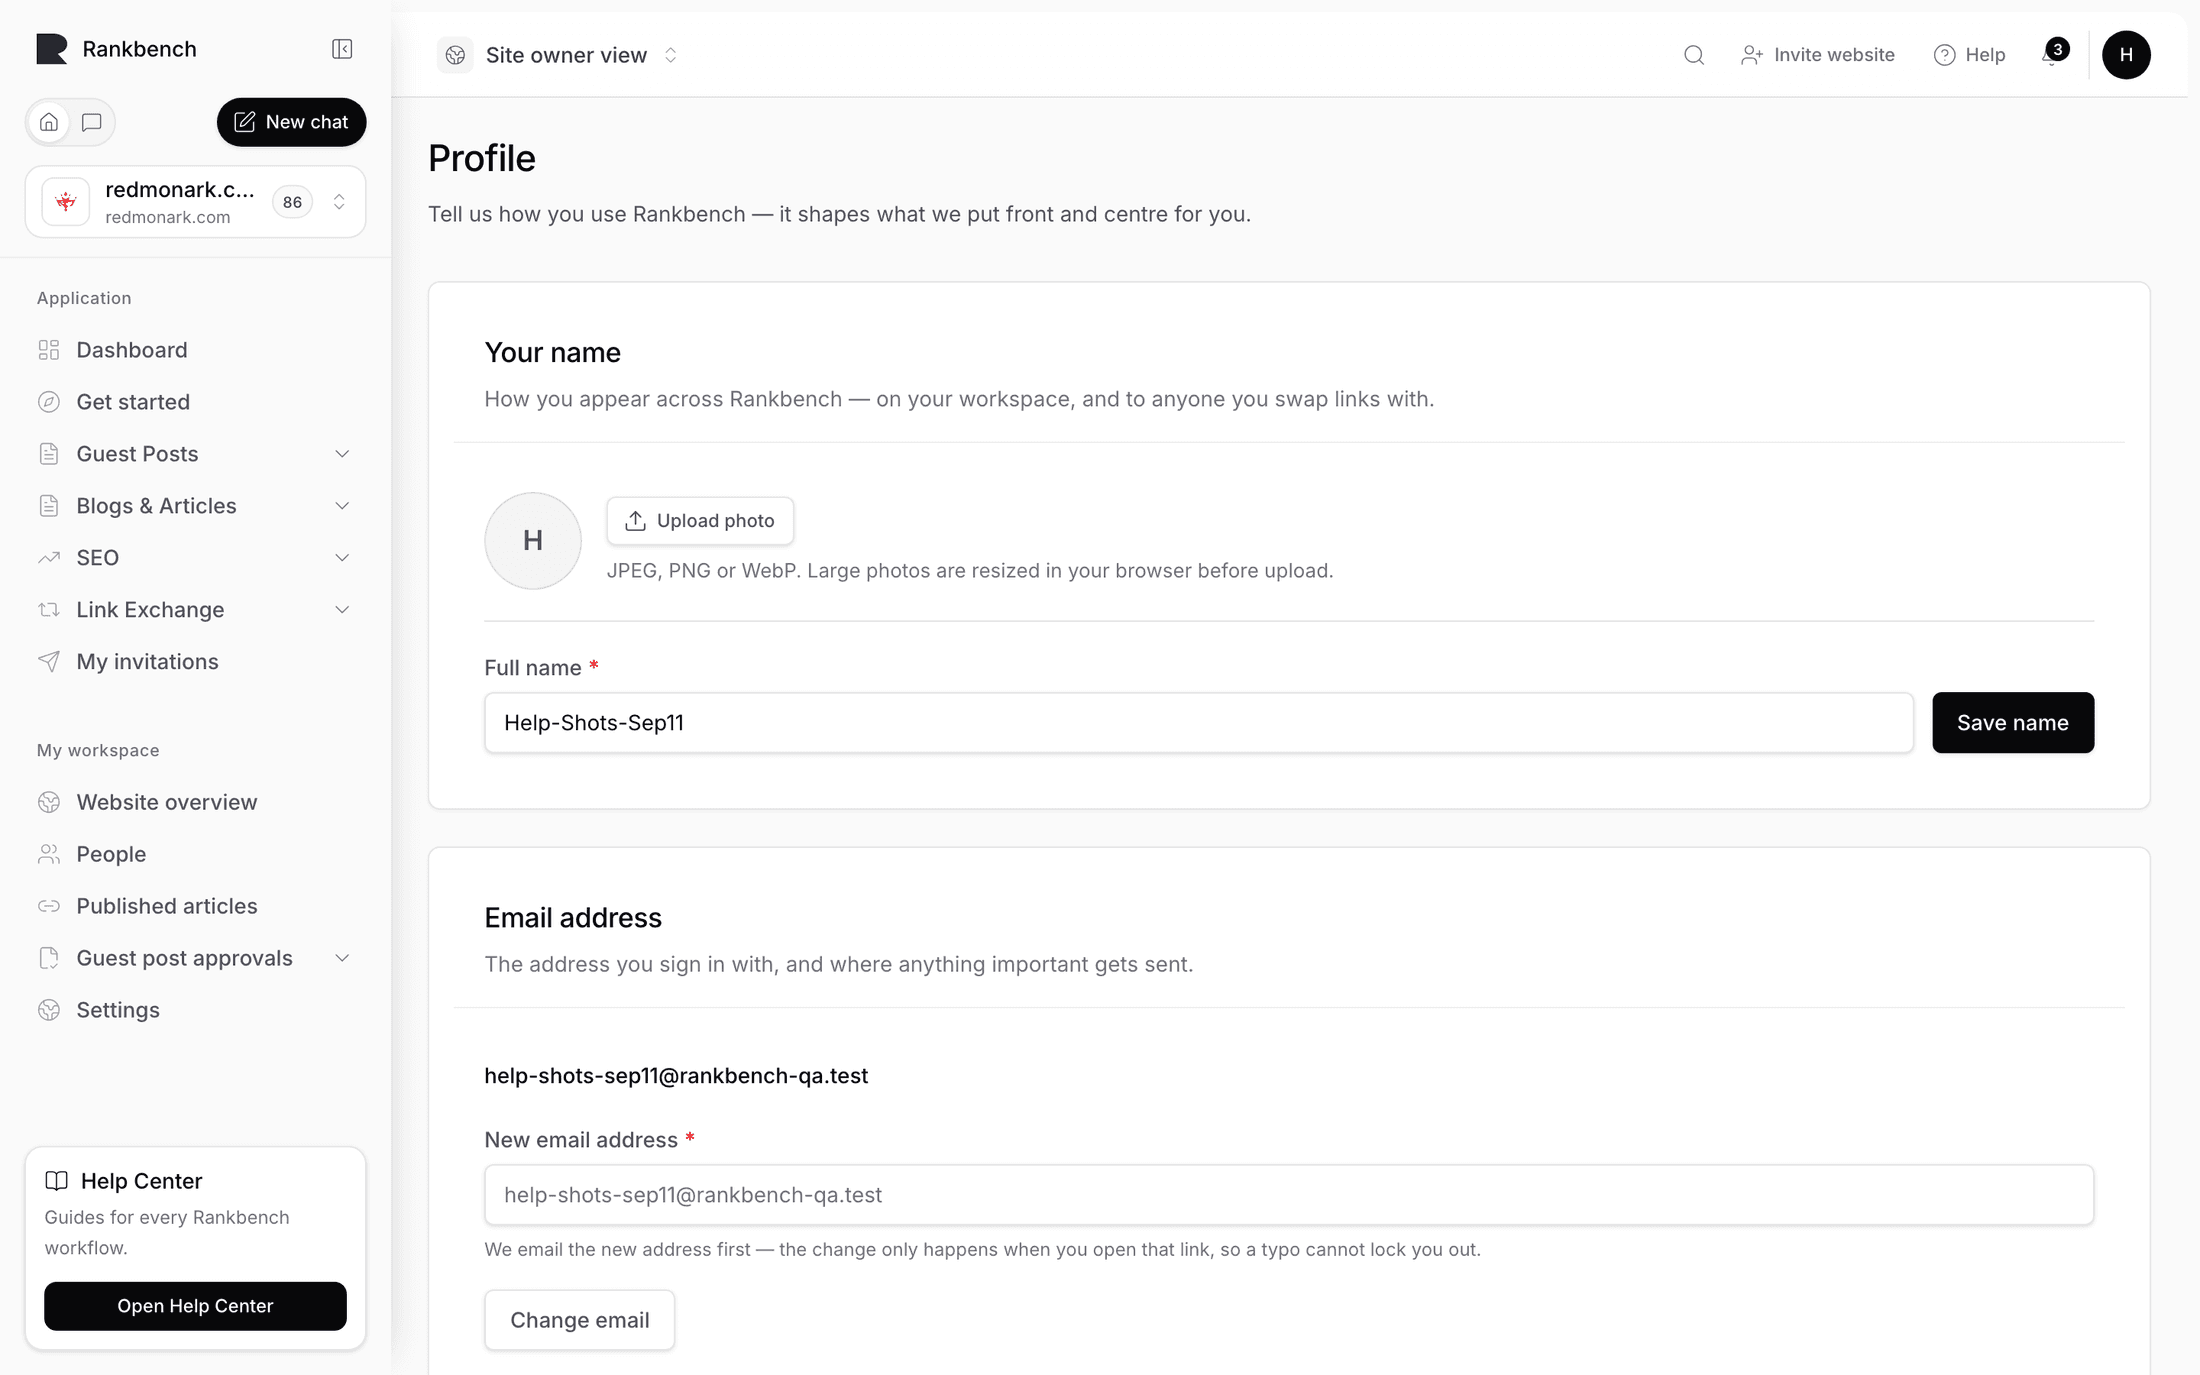Click the redmonark site favicon
This screenshot has height=1375, width=2200.
pos(66,202)
